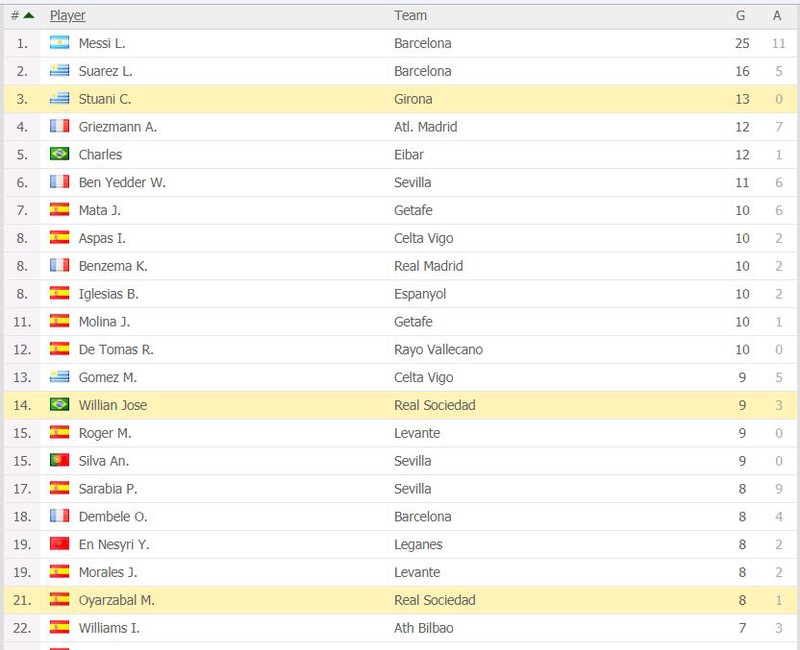This screenshot has height=650, width=800.
Task: Open Rayo Vallecano team page
Action: 438,349
